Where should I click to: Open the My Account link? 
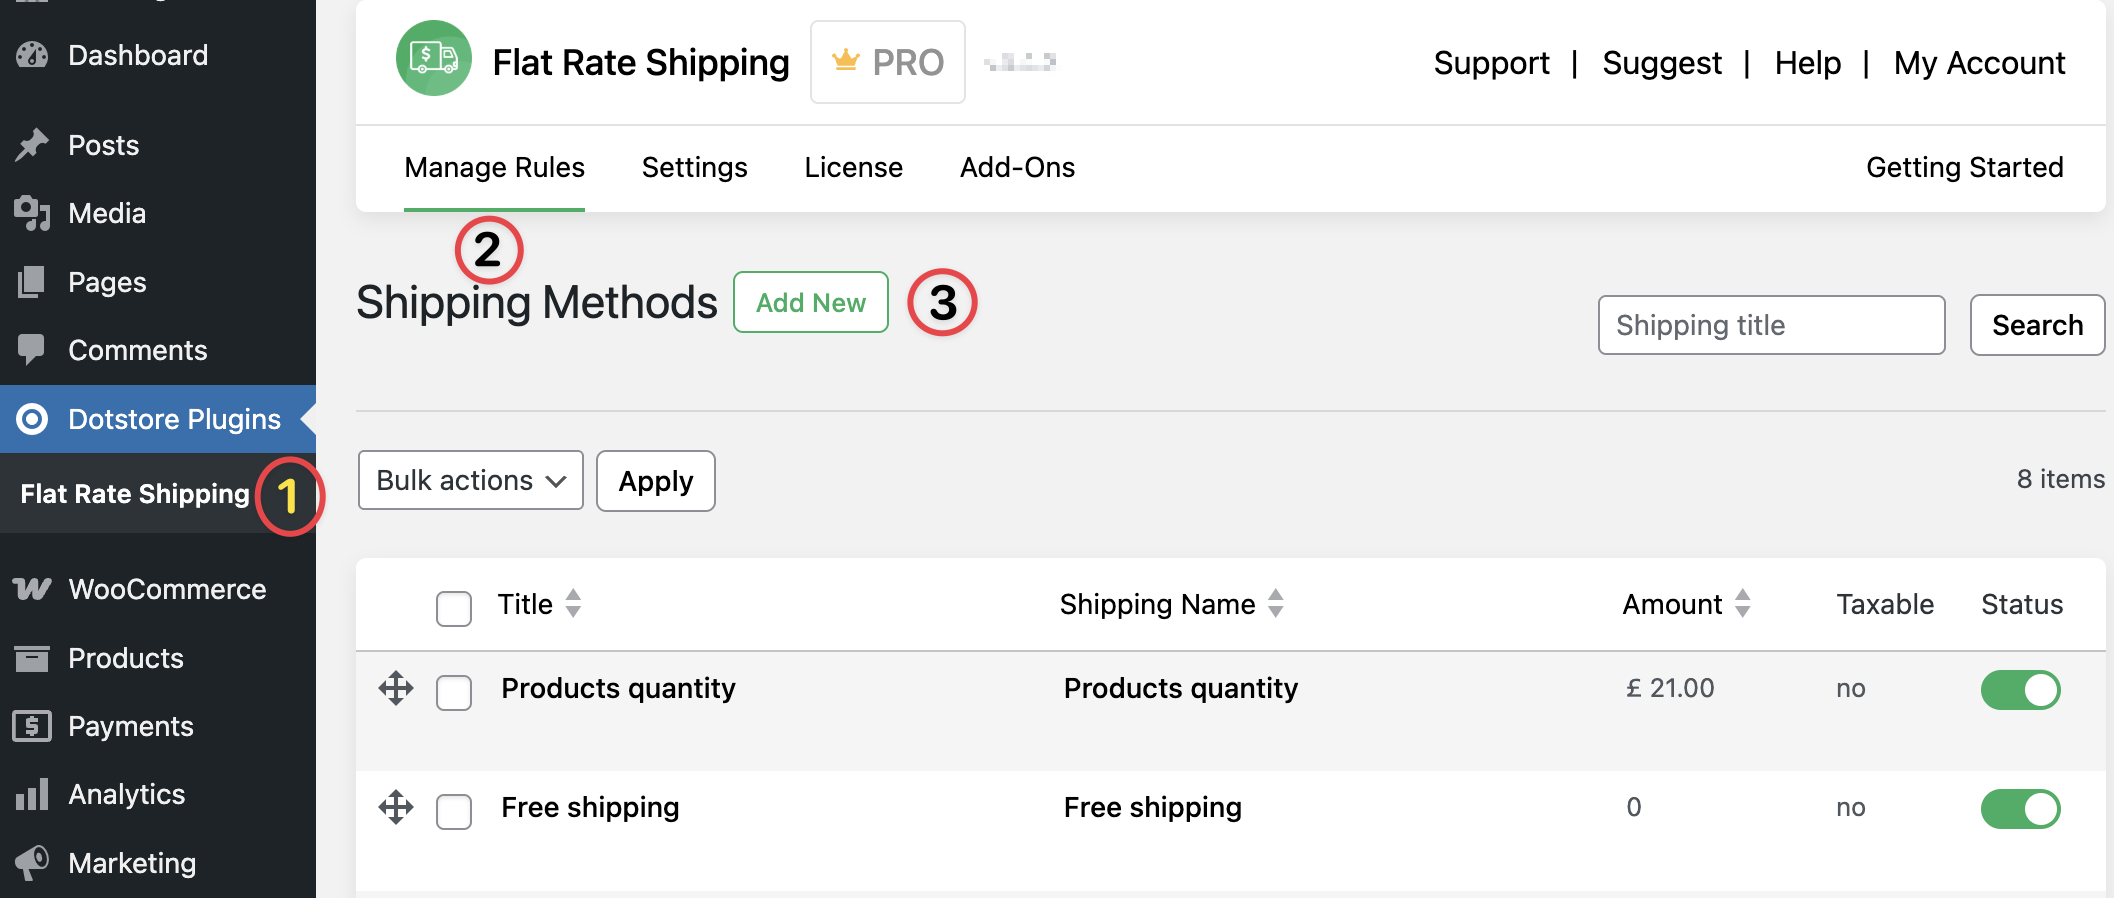point(1979,63)
